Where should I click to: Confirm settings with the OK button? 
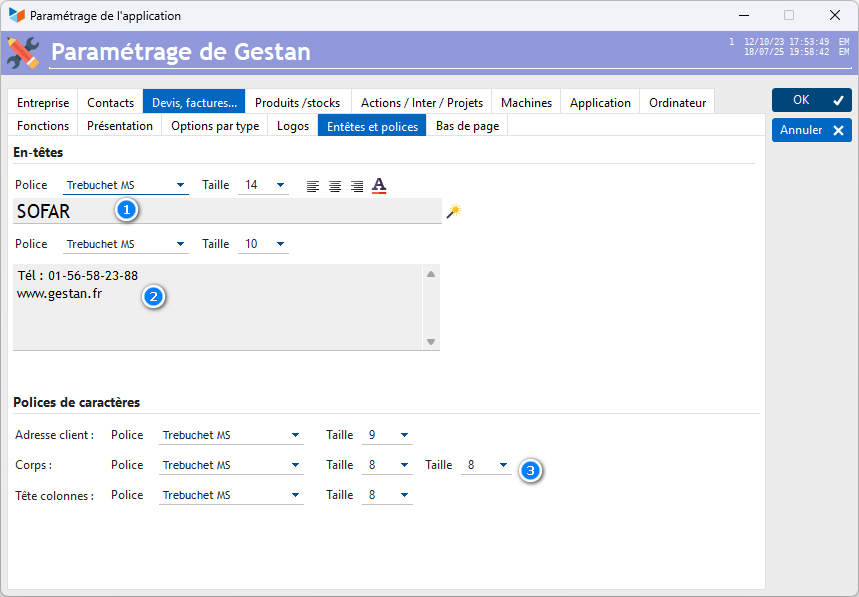[x=811, y=100]
